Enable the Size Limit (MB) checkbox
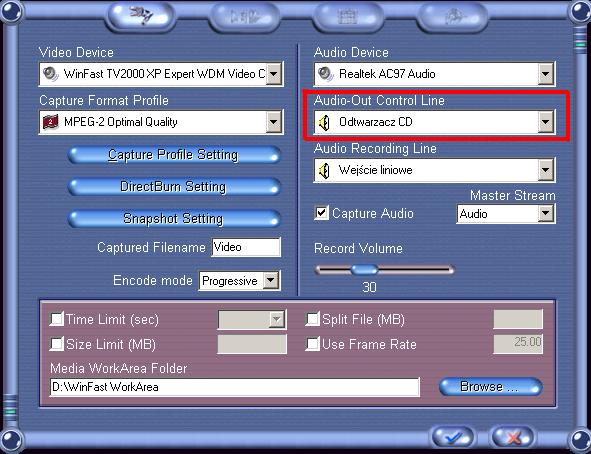Viewport: 591px width, 454px height. (57, 344)
